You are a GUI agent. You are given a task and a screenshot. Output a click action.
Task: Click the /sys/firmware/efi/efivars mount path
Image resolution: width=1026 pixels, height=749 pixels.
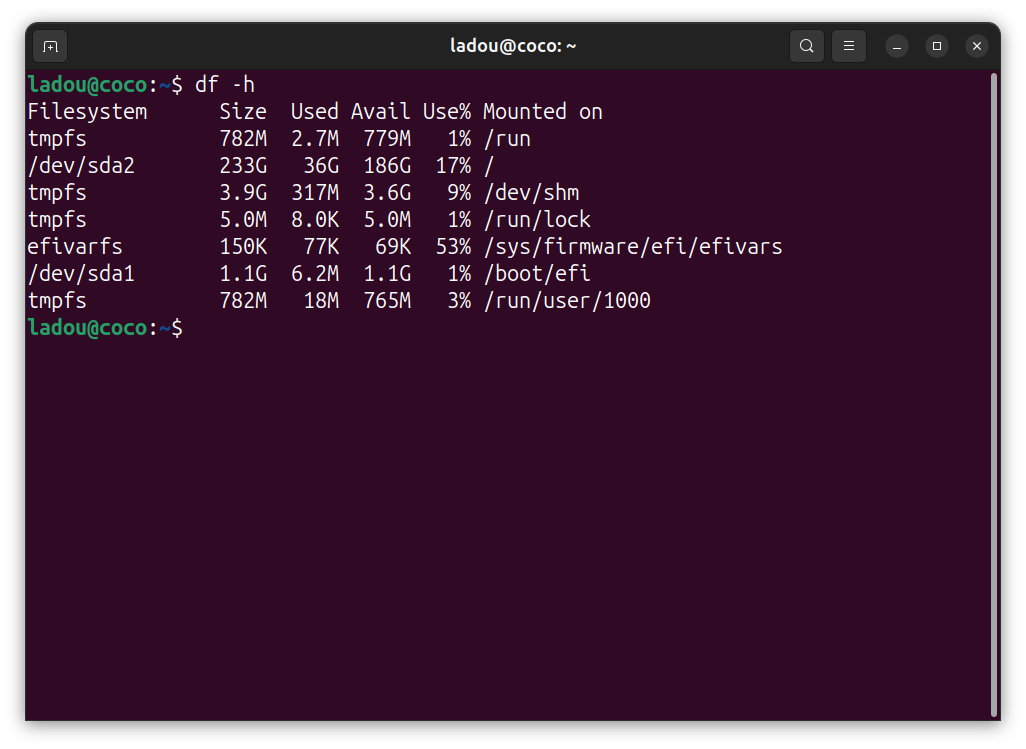tap(632, 247)
